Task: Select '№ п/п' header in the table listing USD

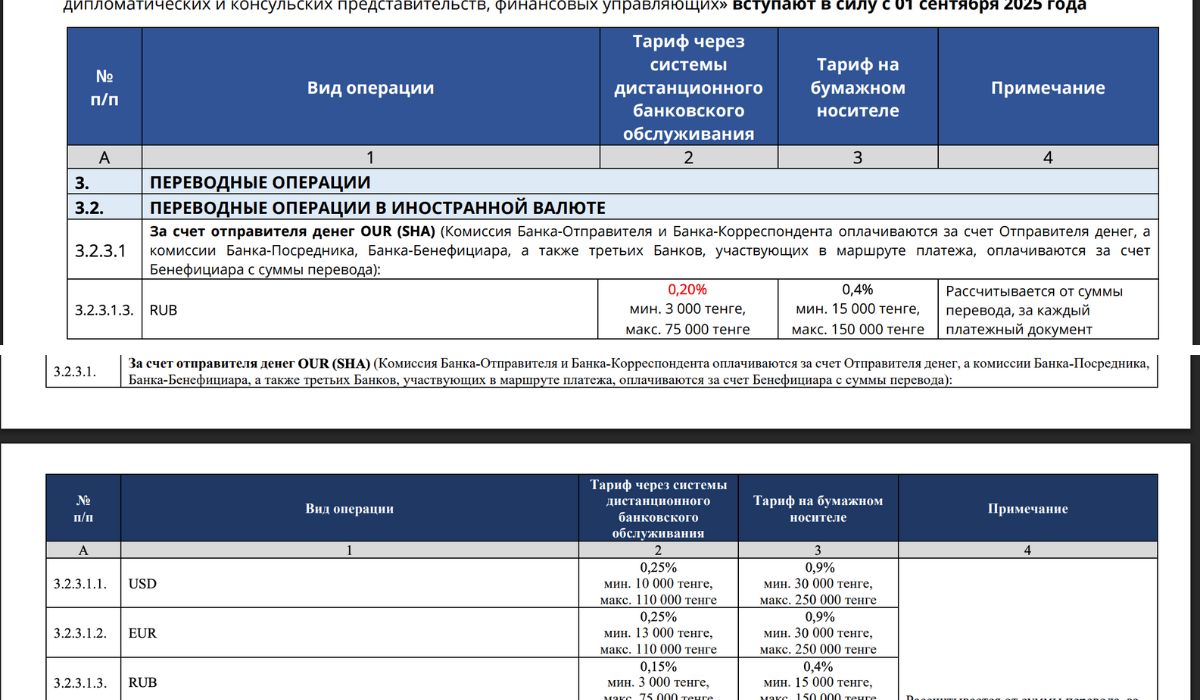Action: [83, 508]
